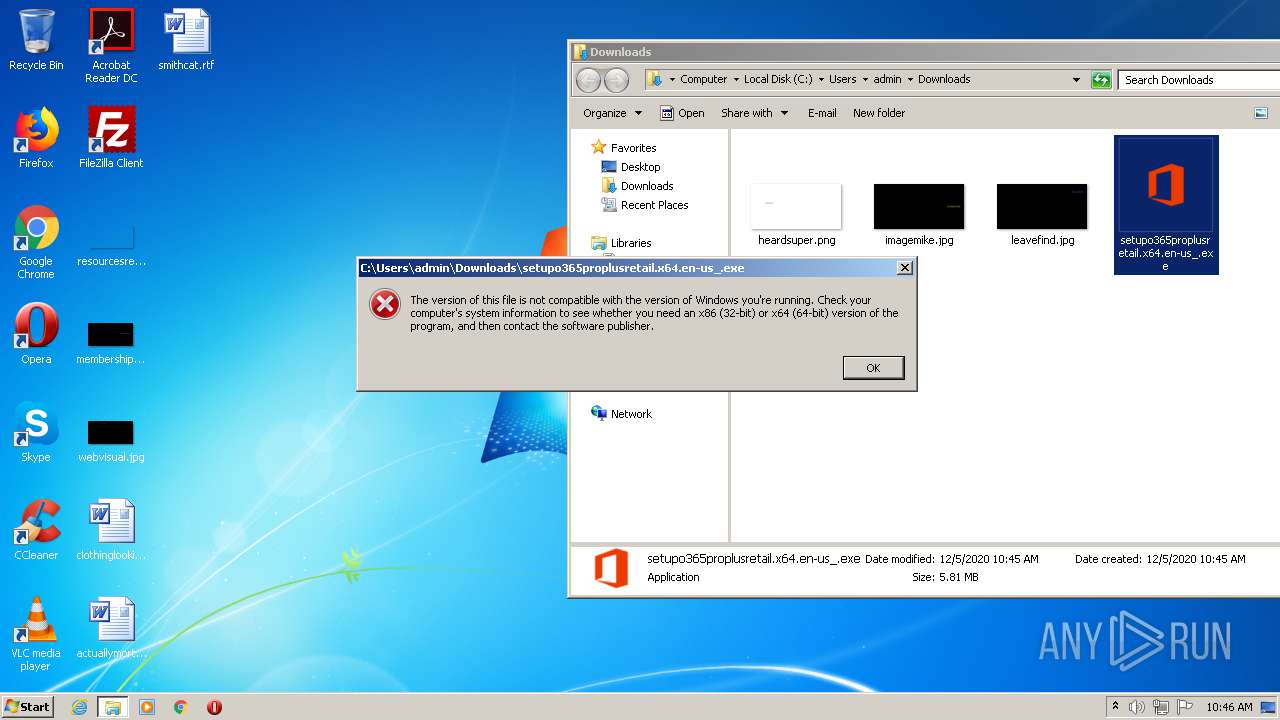Screen dimensions: 1280x720
Task: Select Downloads in the navigation pane
Action: [x=637, y=186]
